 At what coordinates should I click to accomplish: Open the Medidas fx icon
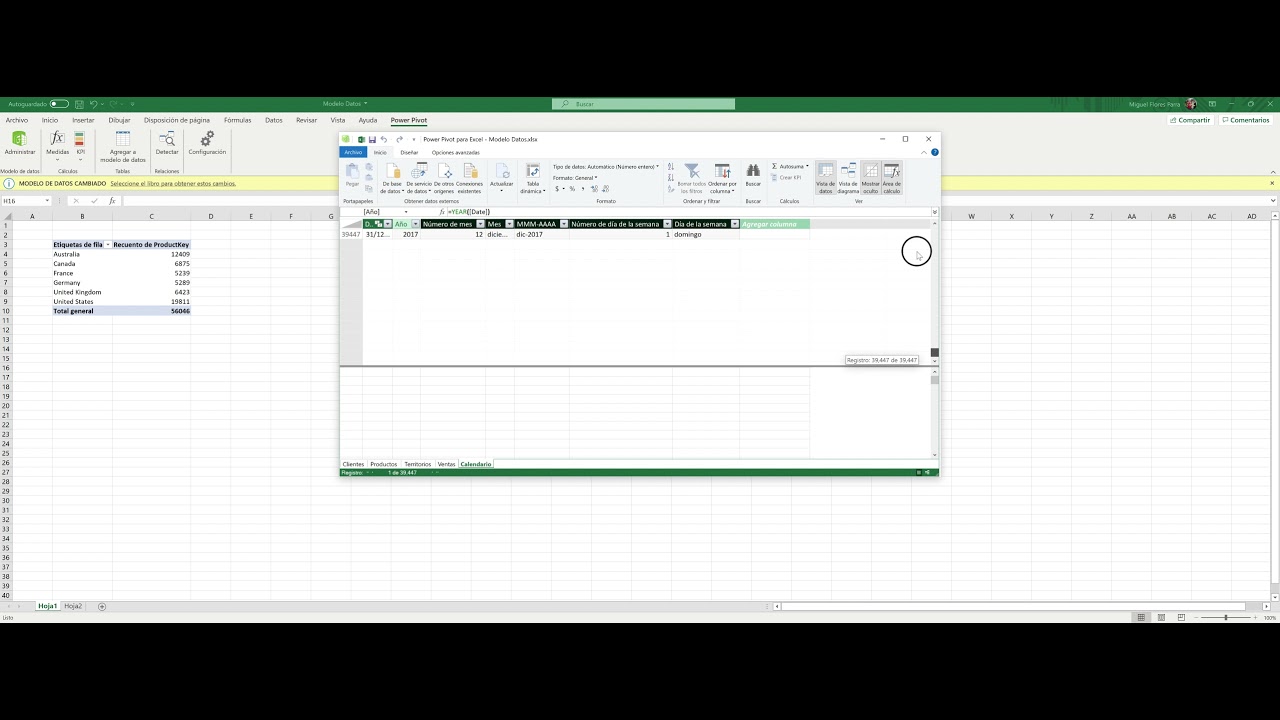point(57,139)
